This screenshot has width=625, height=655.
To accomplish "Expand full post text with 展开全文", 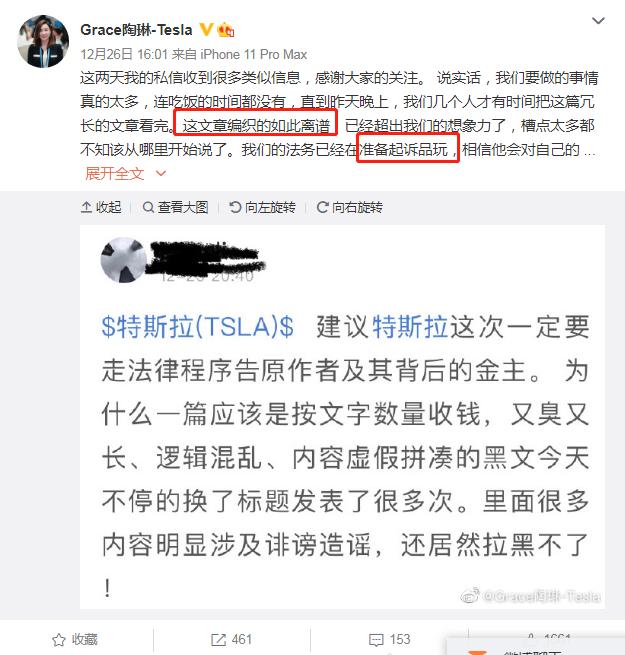I will tap(114, 173).
